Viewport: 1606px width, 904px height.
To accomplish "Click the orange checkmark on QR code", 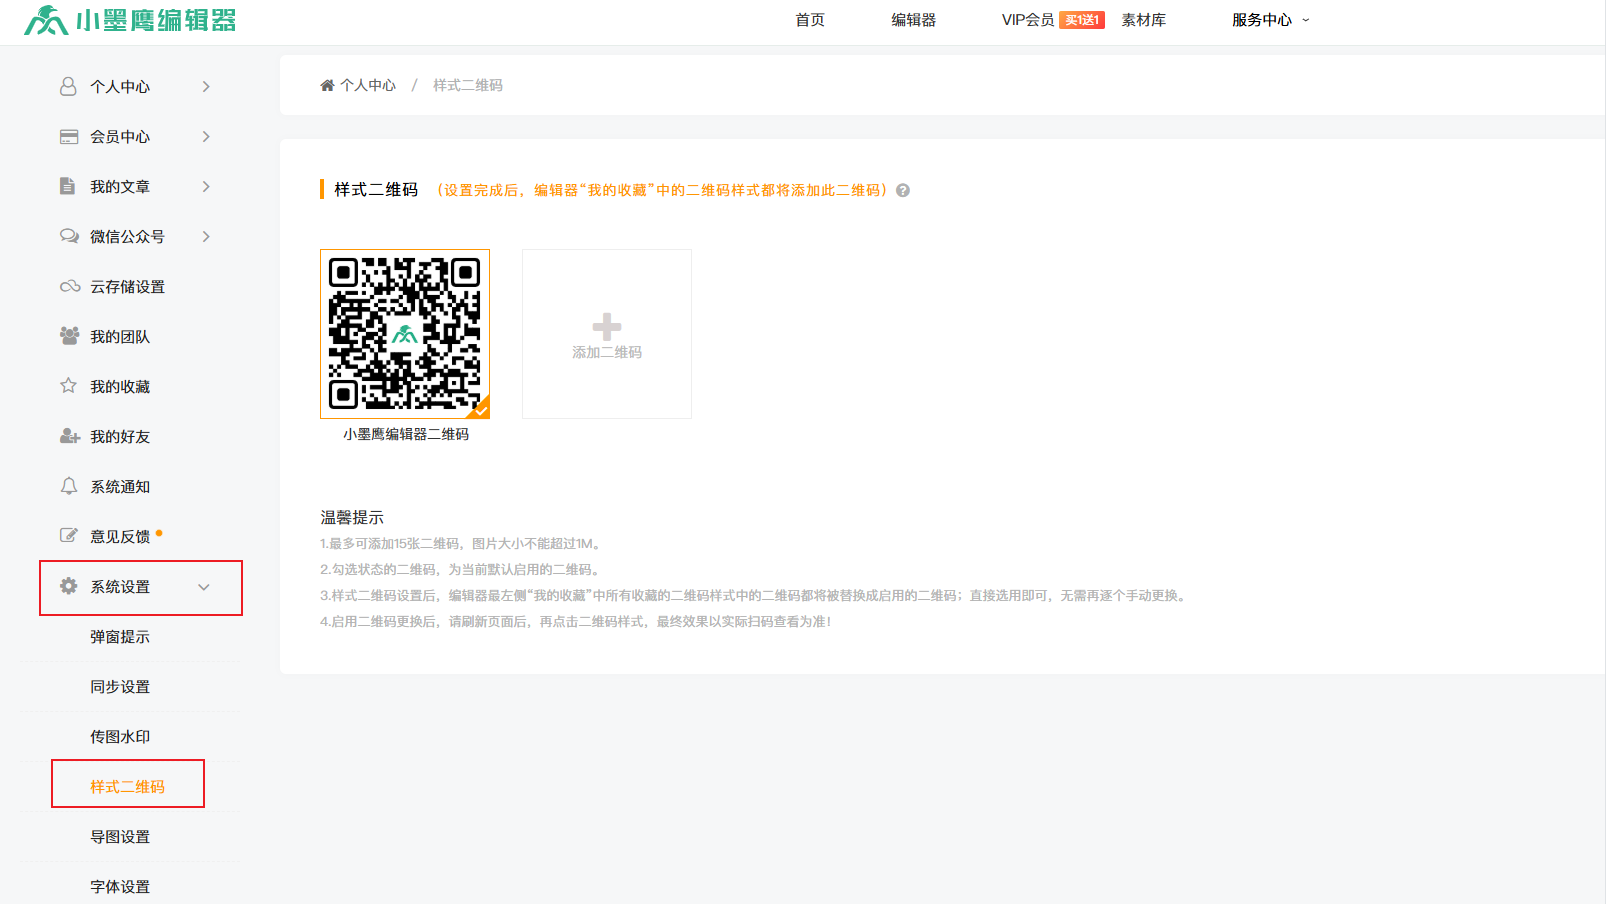I will coord(481,409).
